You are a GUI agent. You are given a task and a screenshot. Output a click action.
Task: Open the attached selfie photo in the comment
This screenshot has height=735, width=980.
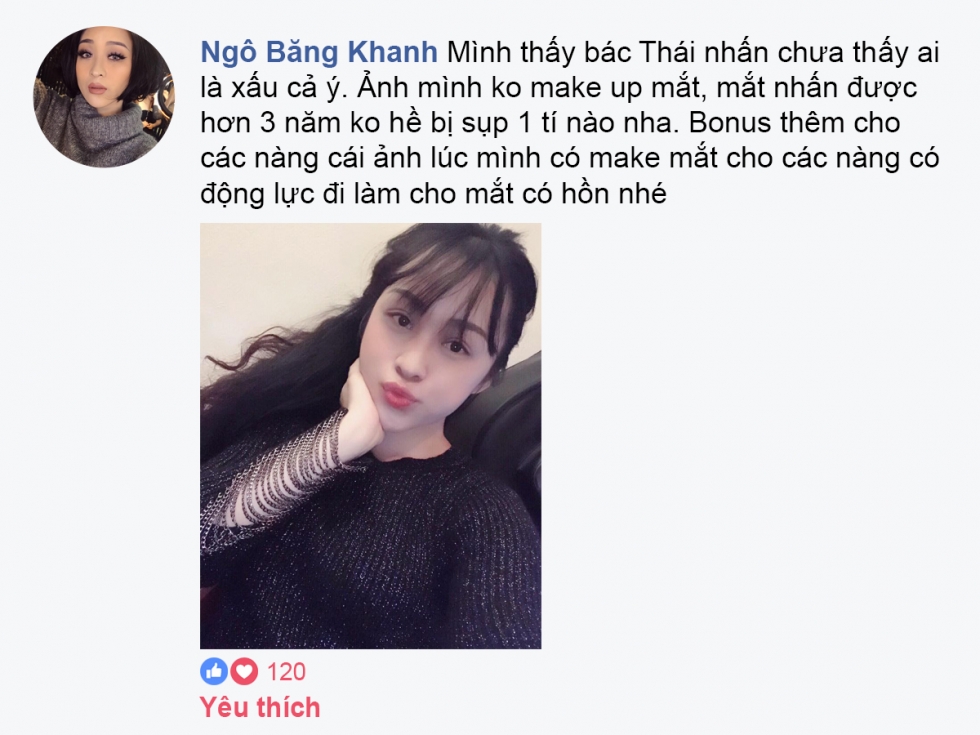pyautogui.click(x=371, y=436)
